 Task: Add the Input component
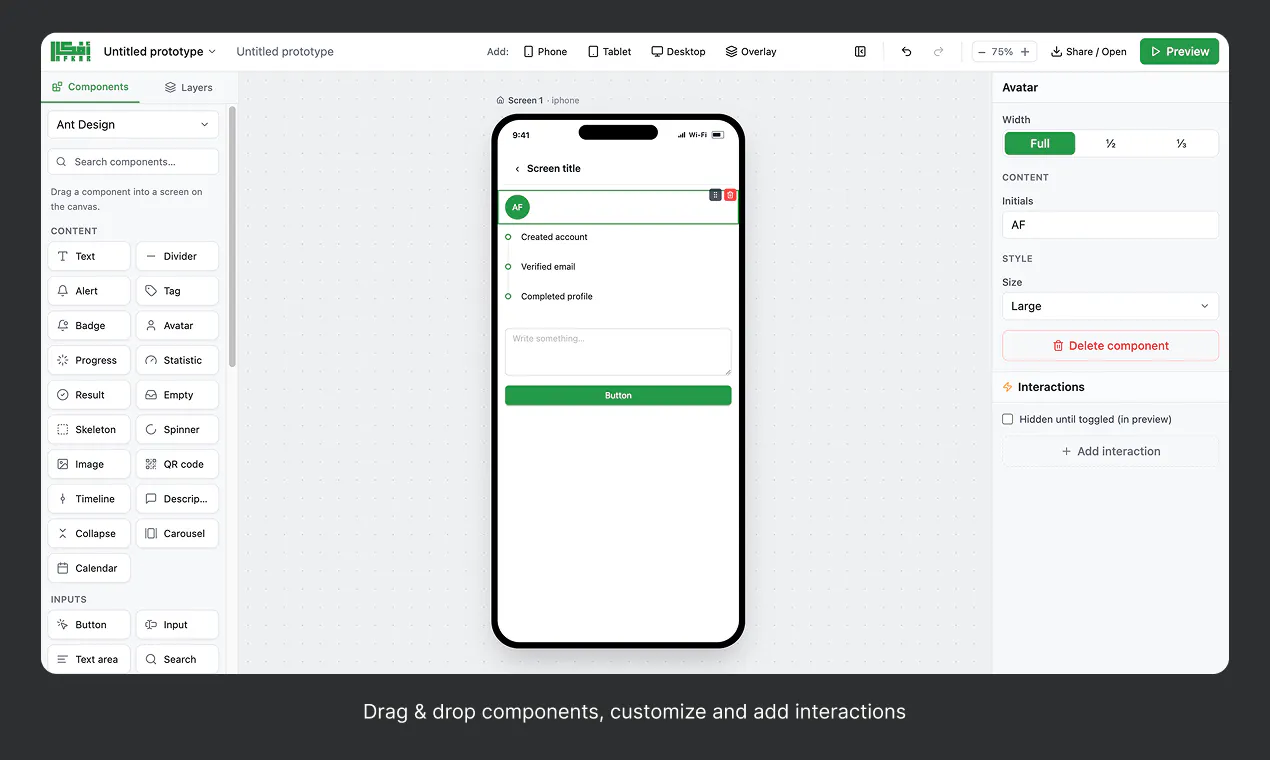[177, 625]
